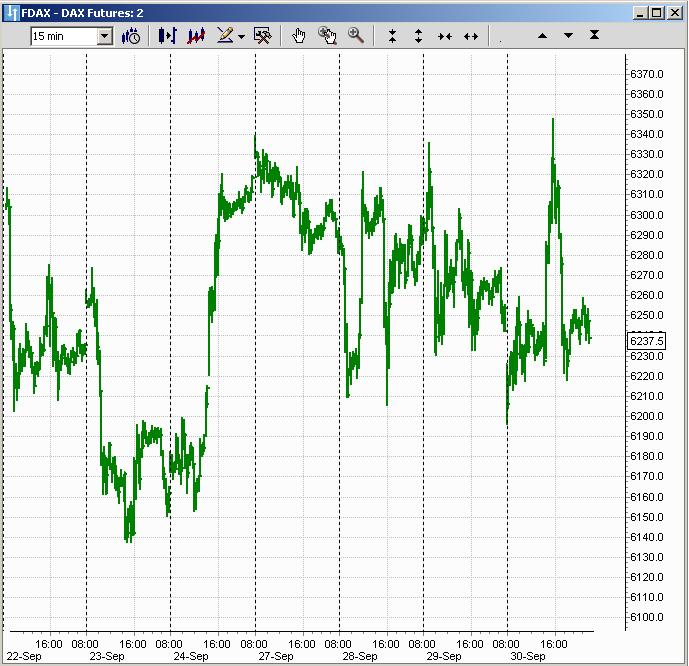Image resolution: width=689 pixels, height=666 pixels.
Task: Open chart properties hammer icon
Action: click(262, 36)
